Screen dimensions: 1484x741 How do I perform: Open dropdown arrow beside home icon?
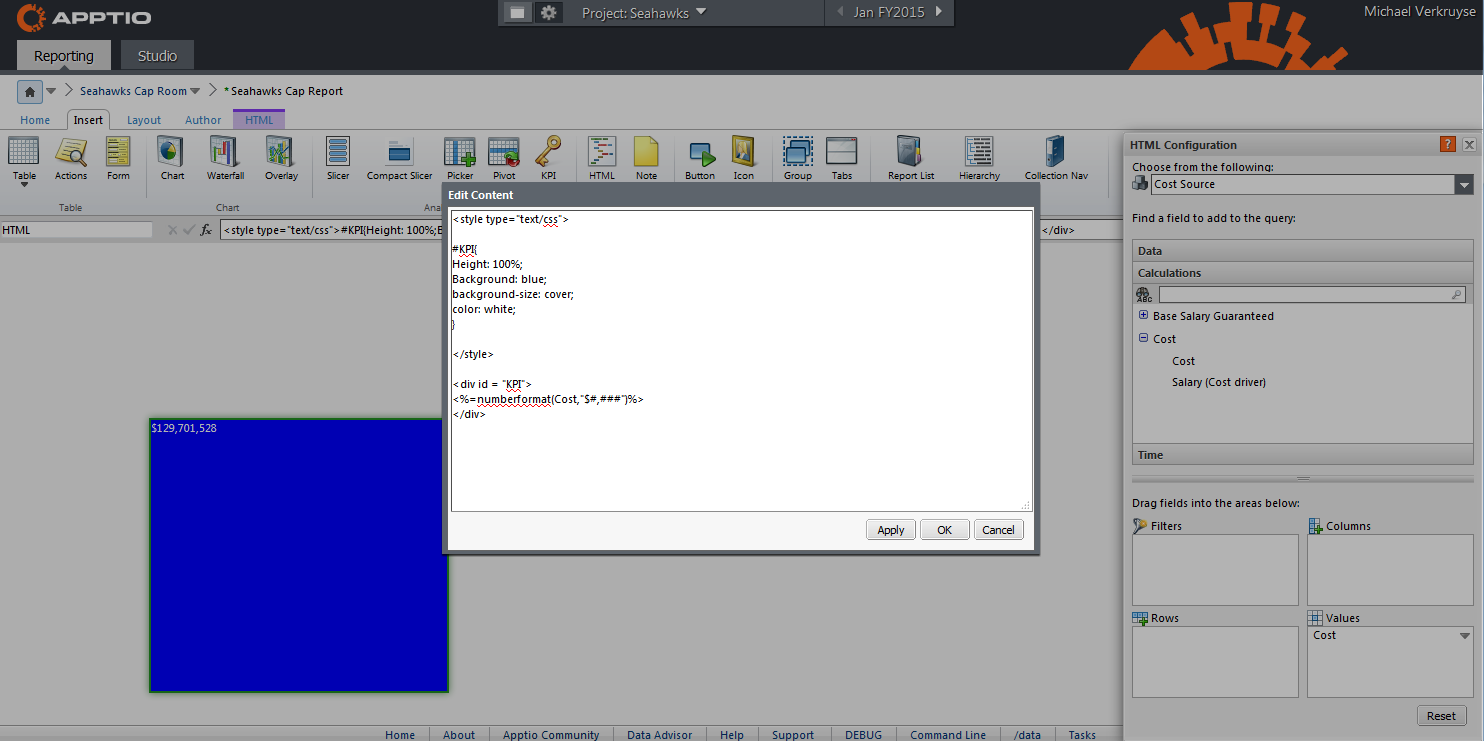coord(51,91)
